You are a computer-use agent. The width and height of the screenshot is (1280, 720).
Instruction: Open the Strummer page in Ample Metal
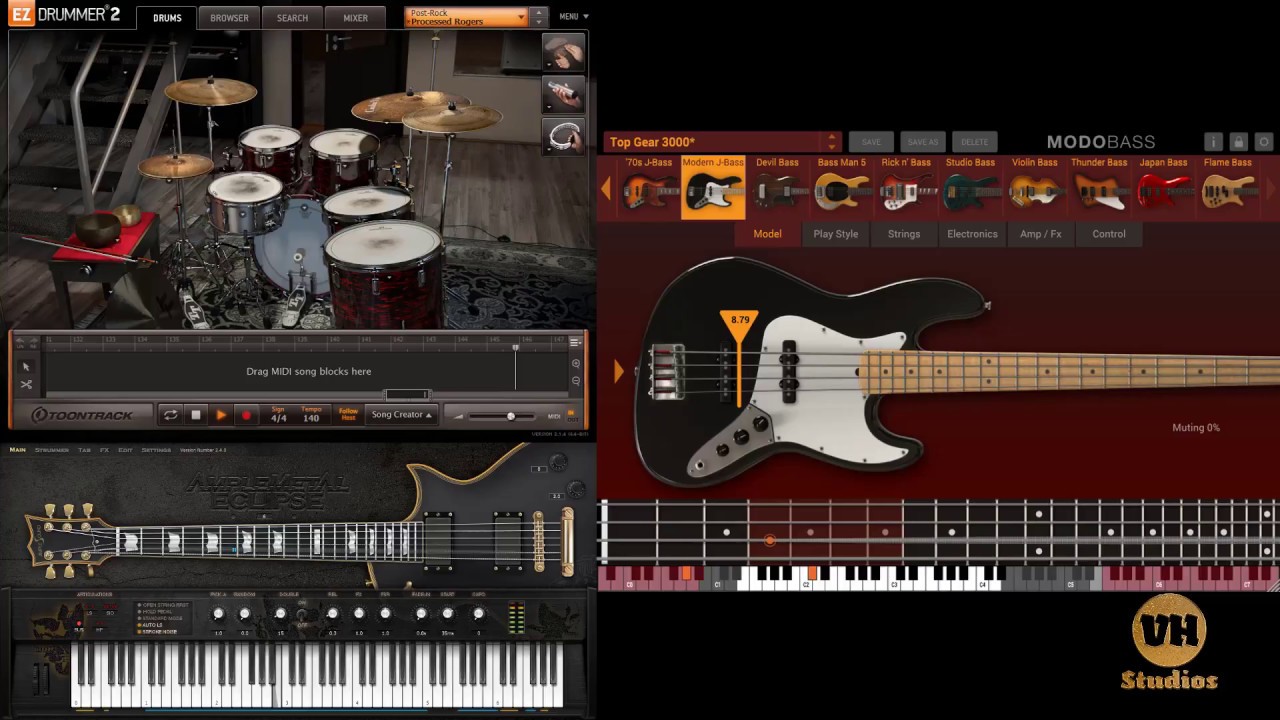pyautogui.click(x=52, y=450)
